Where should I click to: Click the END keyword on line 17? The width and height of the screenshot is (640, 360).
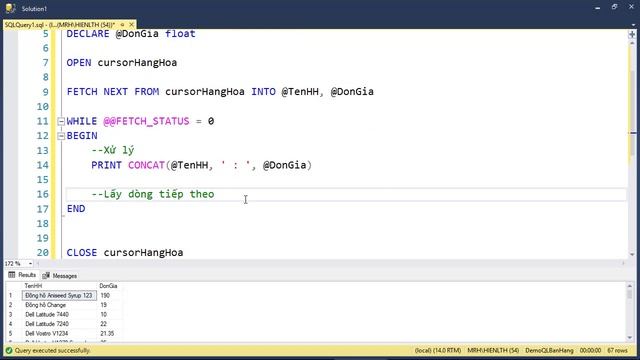click(76, 209)
